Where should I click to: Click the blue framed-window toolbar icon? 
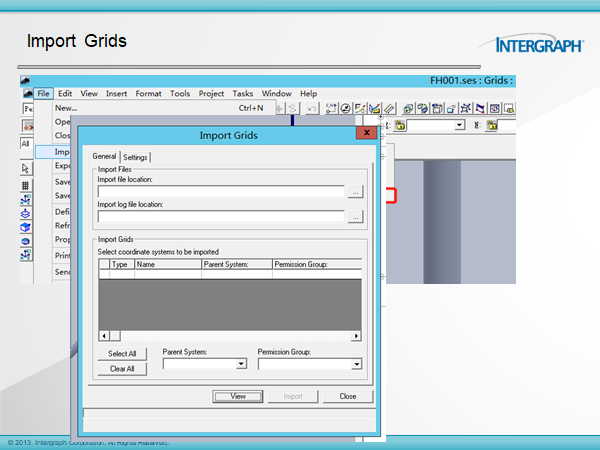point(494,109)
